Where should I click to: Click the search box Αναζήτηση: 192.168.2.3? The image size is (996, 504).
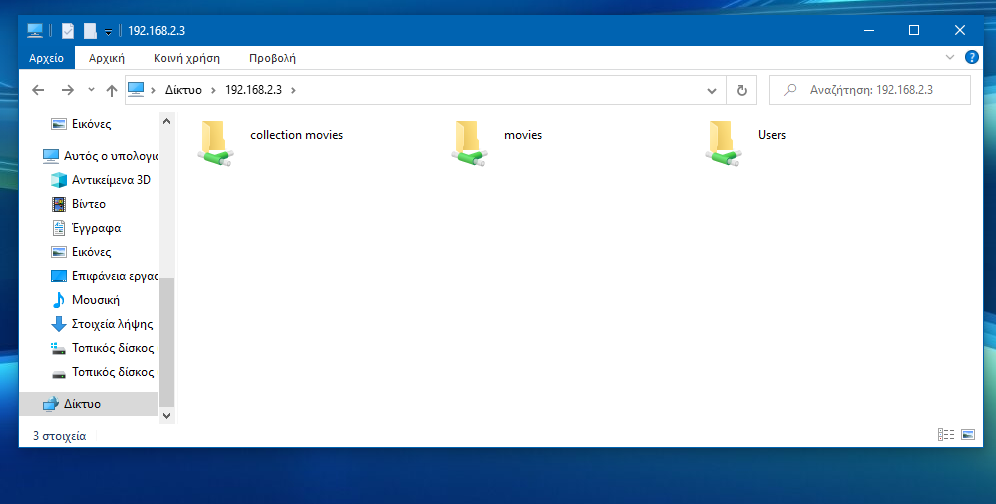[x=870, y=90]
